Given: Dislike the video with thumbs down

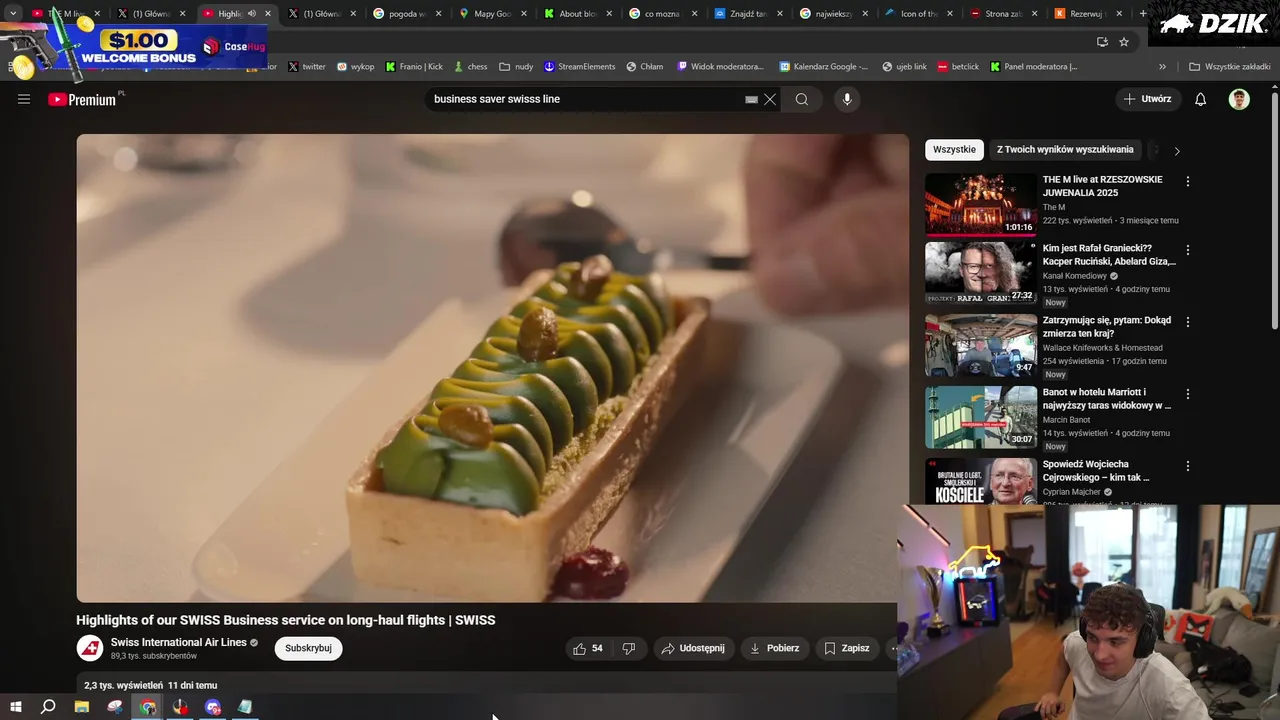Looking at the screenshot, I should click(x=629, y=648).
